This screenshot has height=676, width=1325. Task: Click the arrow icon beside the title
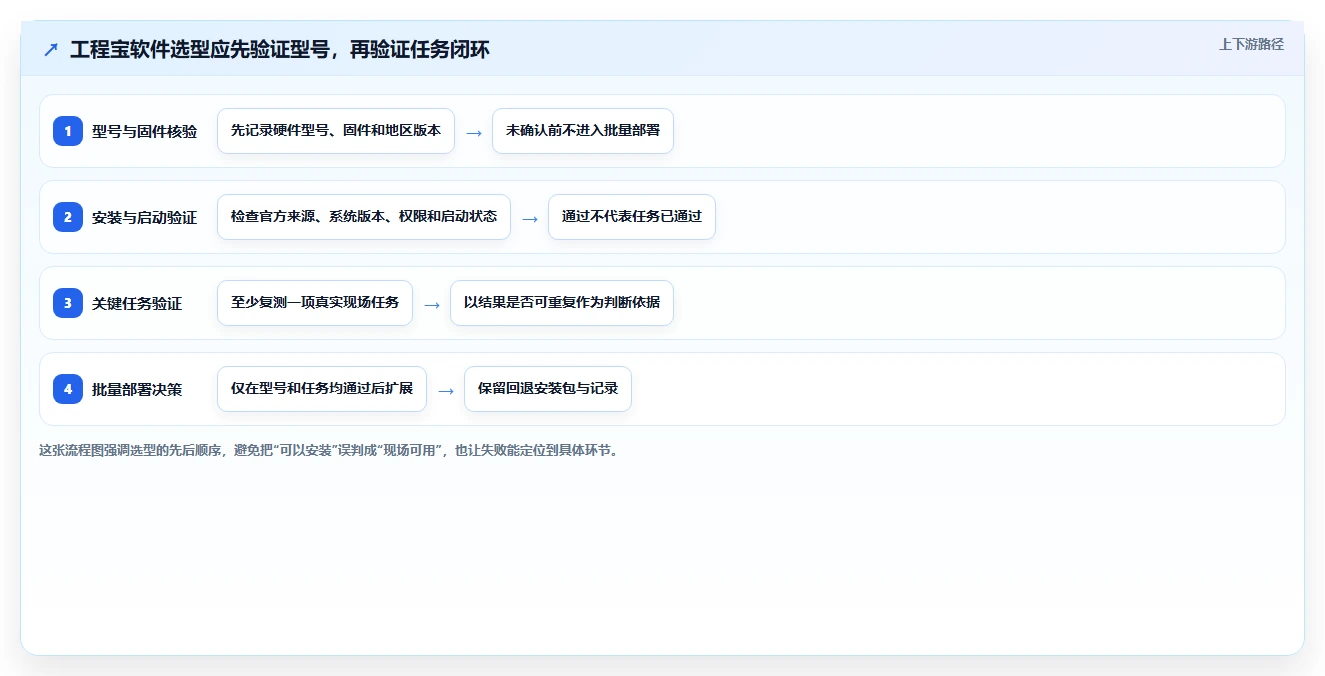(51, 49)
